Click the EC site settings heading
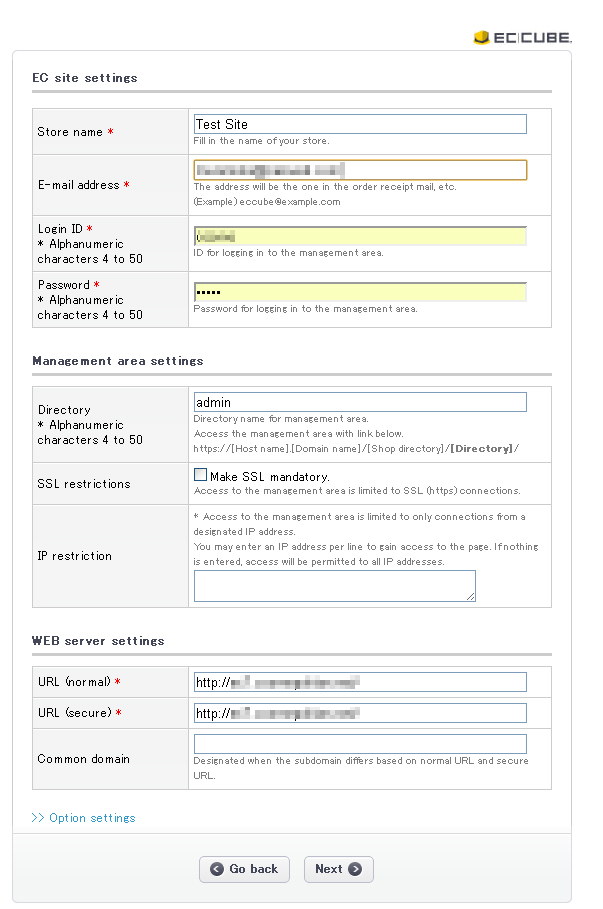The width and height of the screenshot is (603, 909). [x=85, y=78]
